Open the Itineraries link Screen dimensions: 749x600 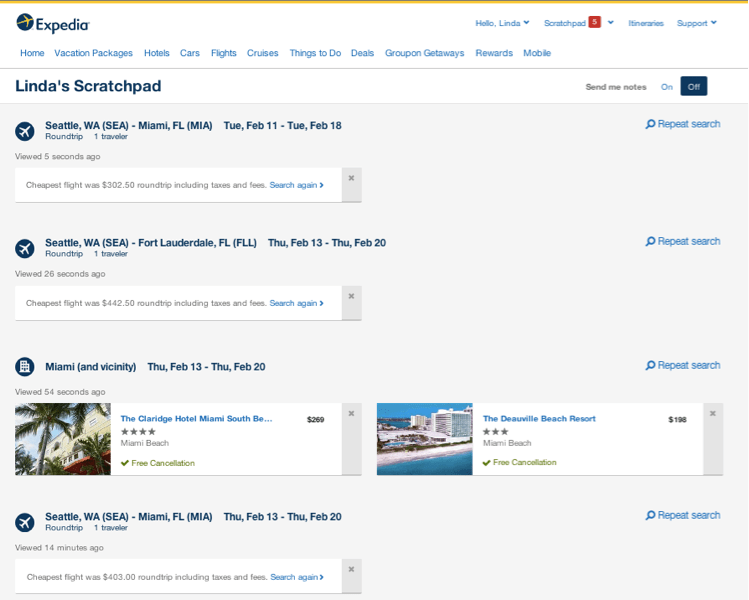click(646, 23)
